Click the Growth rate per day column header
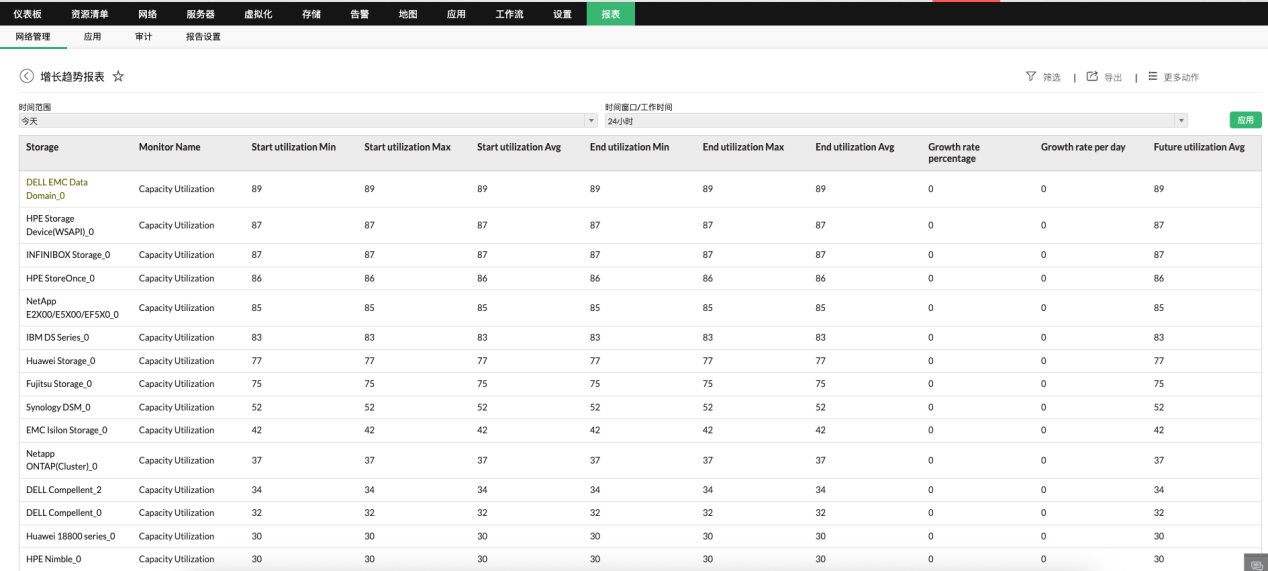The width and height of the screenshot is (1268, 571). click(1083, 147)
